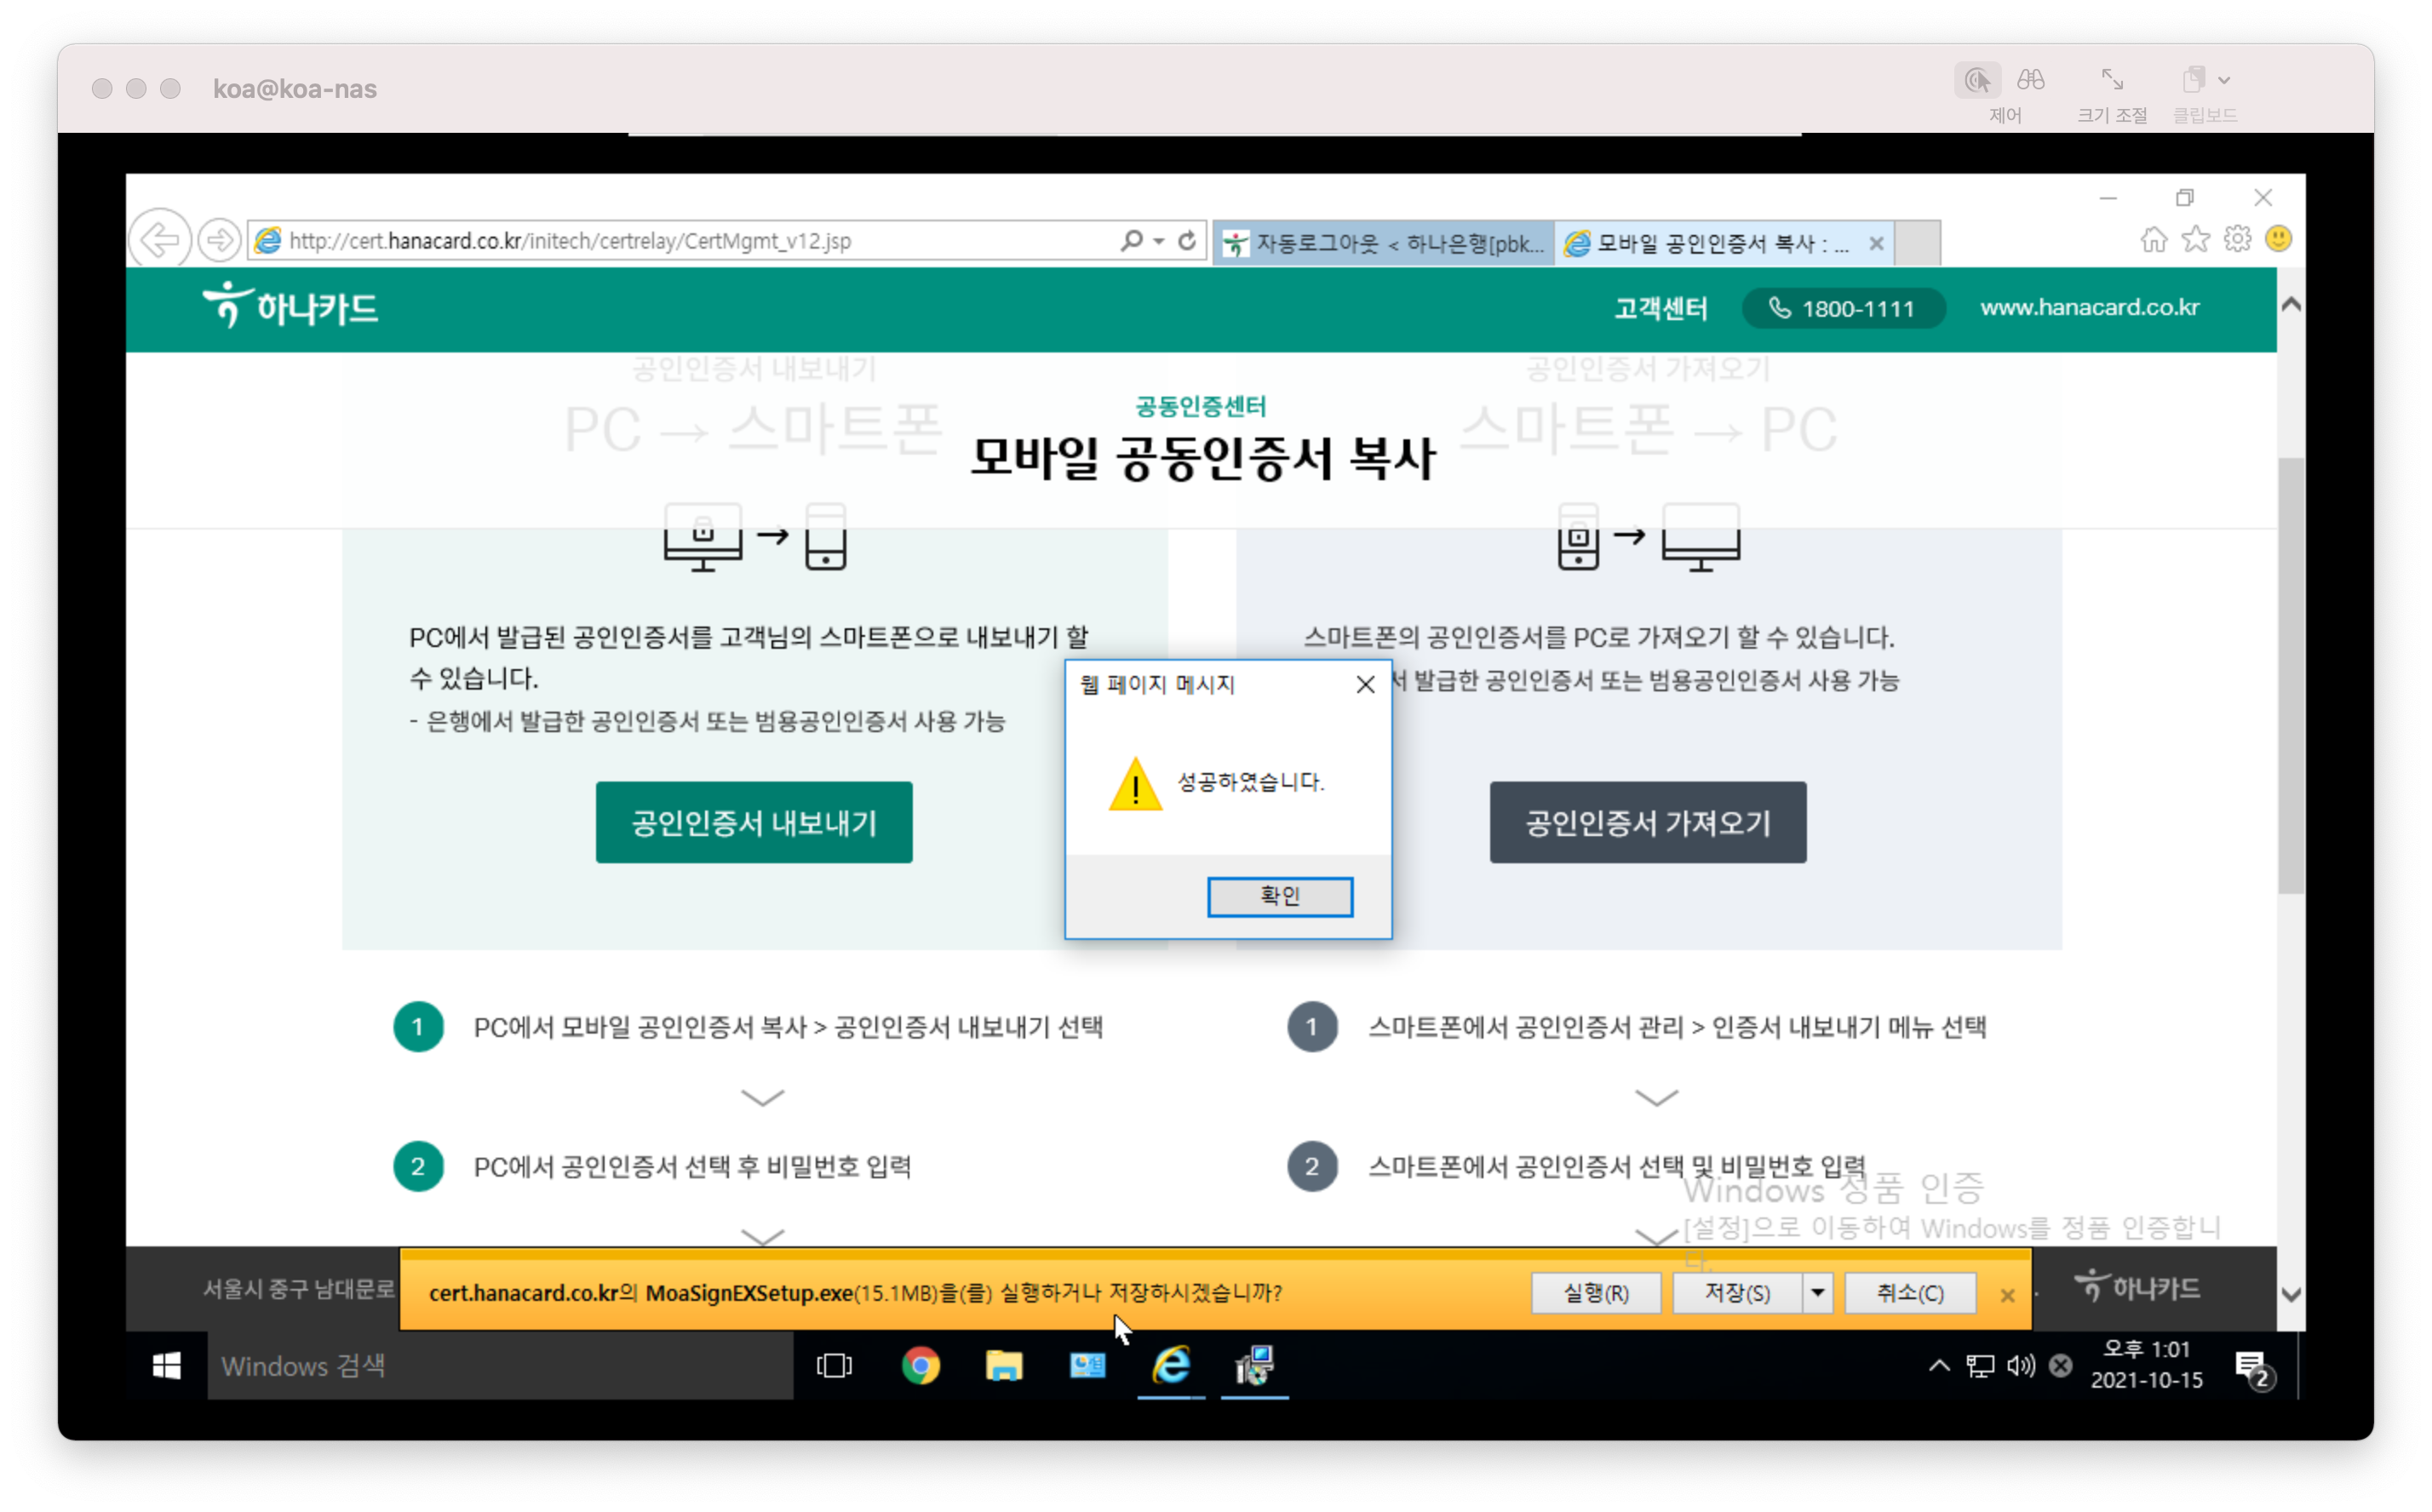Click the Windows 검색 search box
The image size is (2432, 1512).
[x=500, y=1365]
